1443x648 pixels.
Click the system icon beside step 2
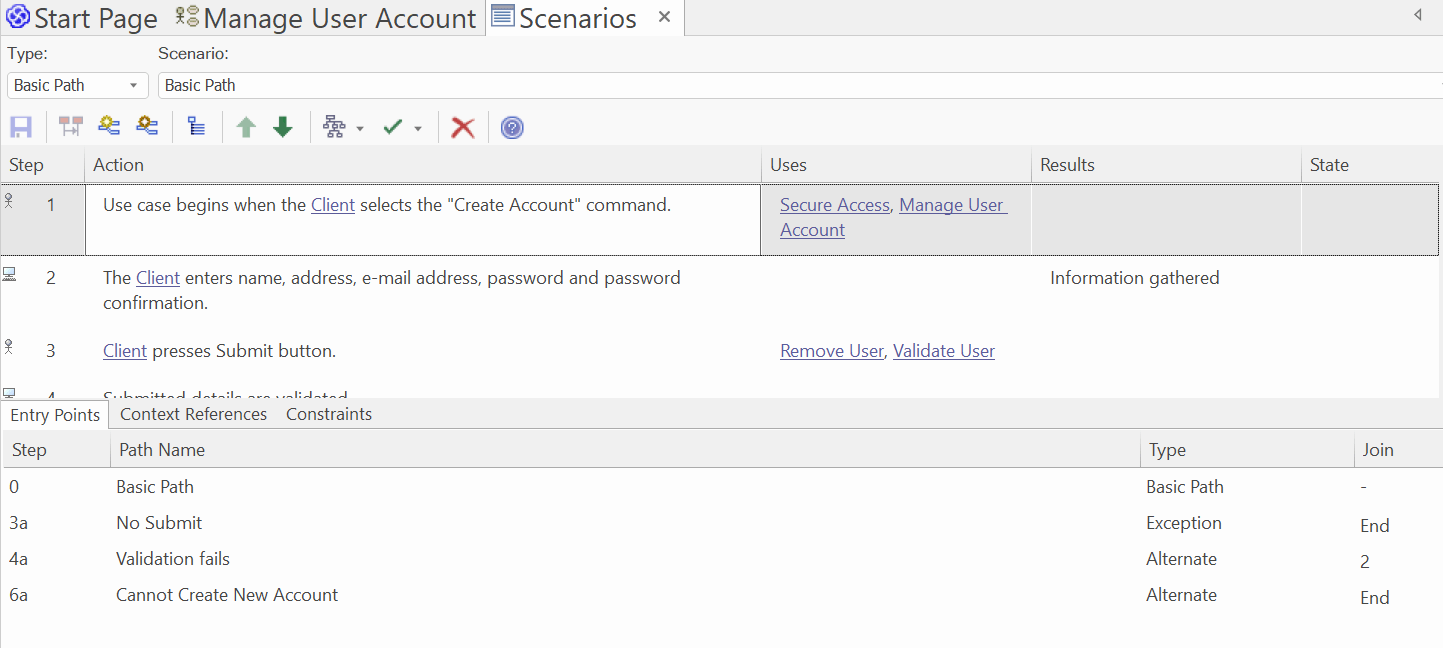pyautogui.click(x=9, y=272)
